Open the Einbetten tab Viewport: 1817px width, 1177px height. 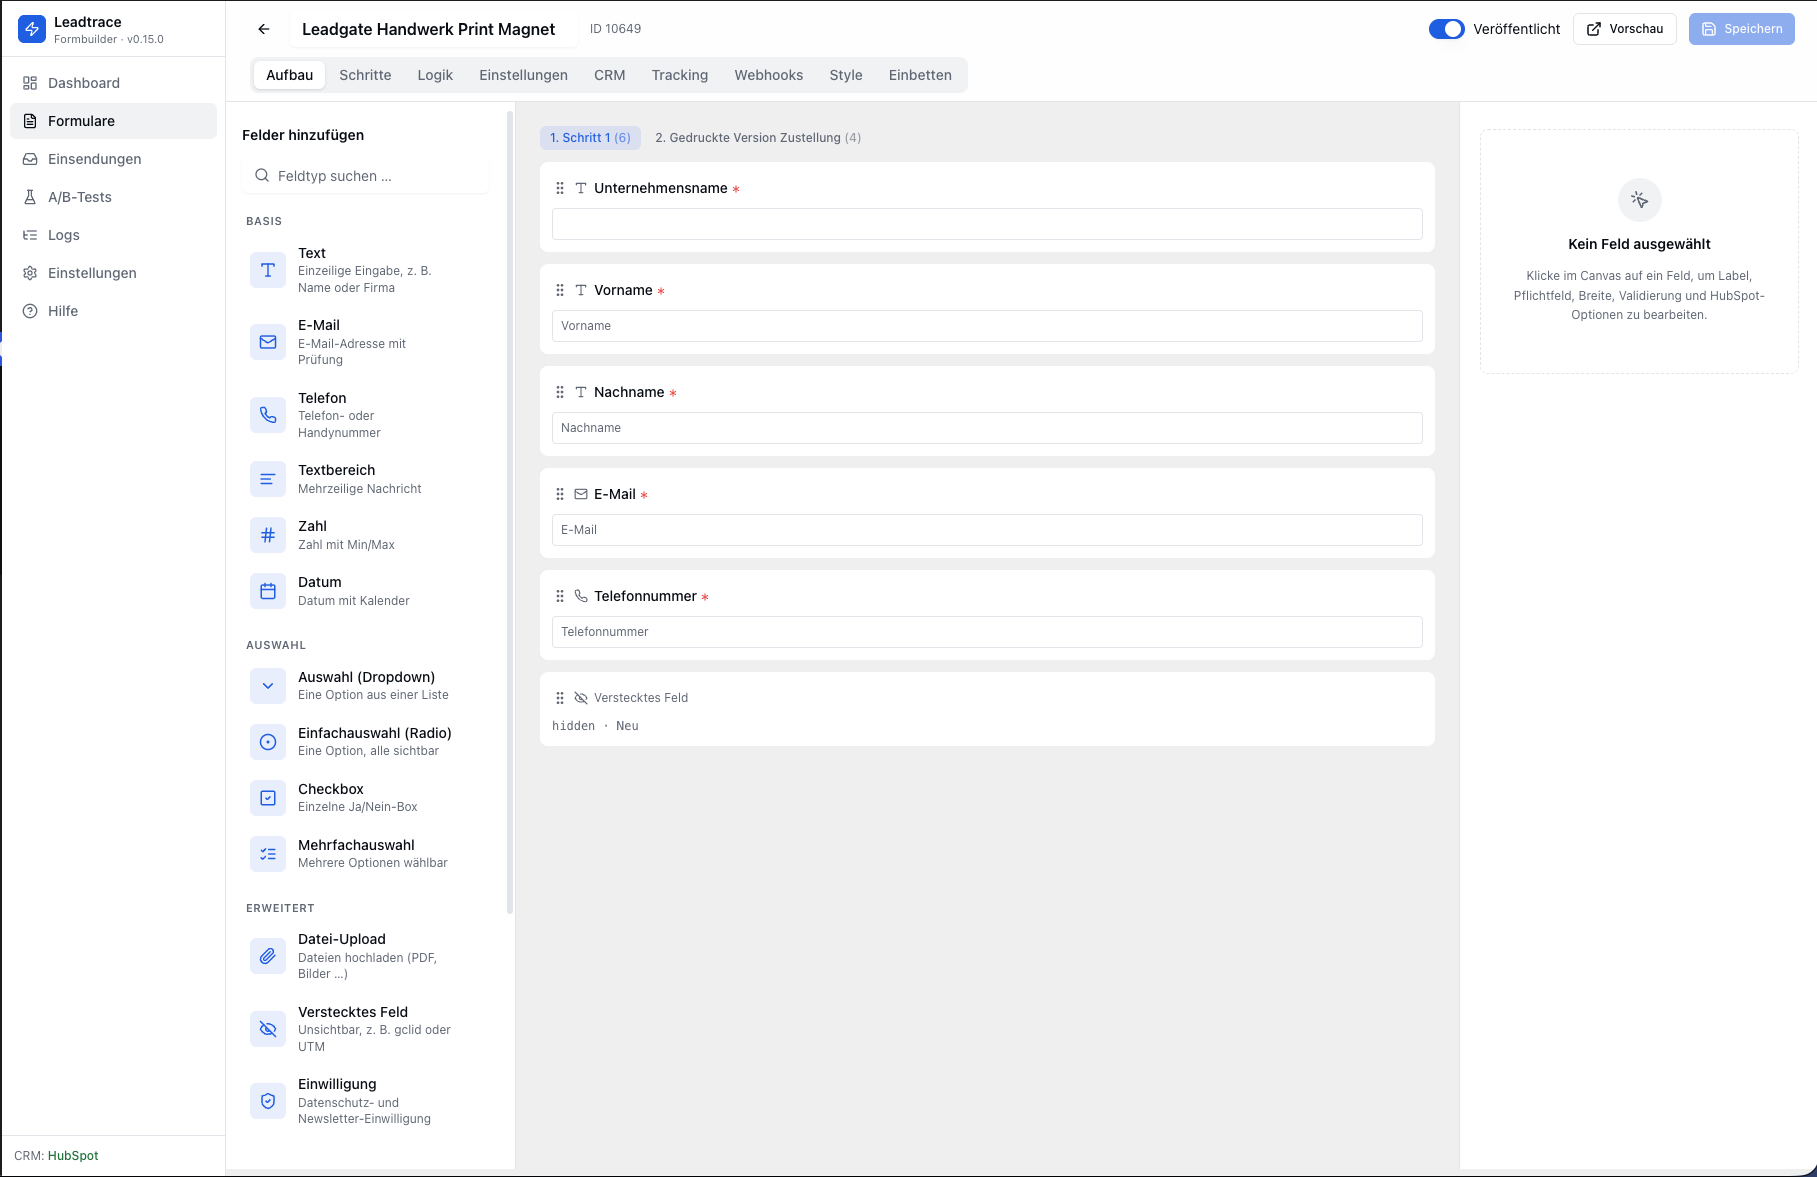920,75
